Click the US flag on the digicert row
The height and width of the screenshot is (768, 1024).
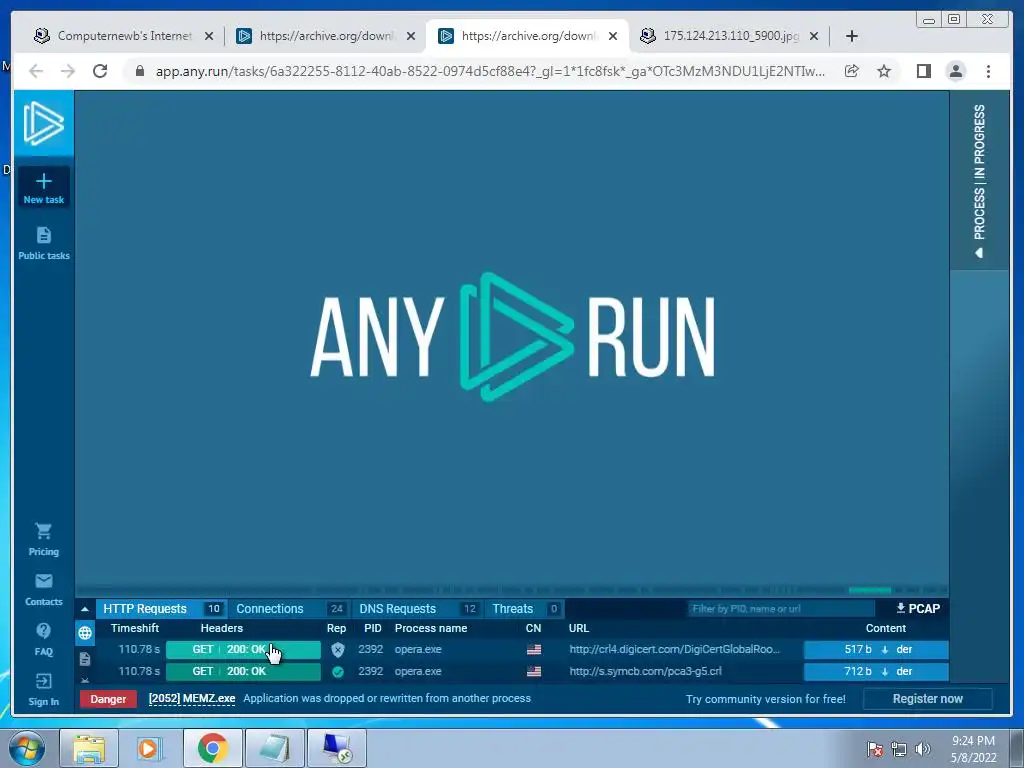534,650
